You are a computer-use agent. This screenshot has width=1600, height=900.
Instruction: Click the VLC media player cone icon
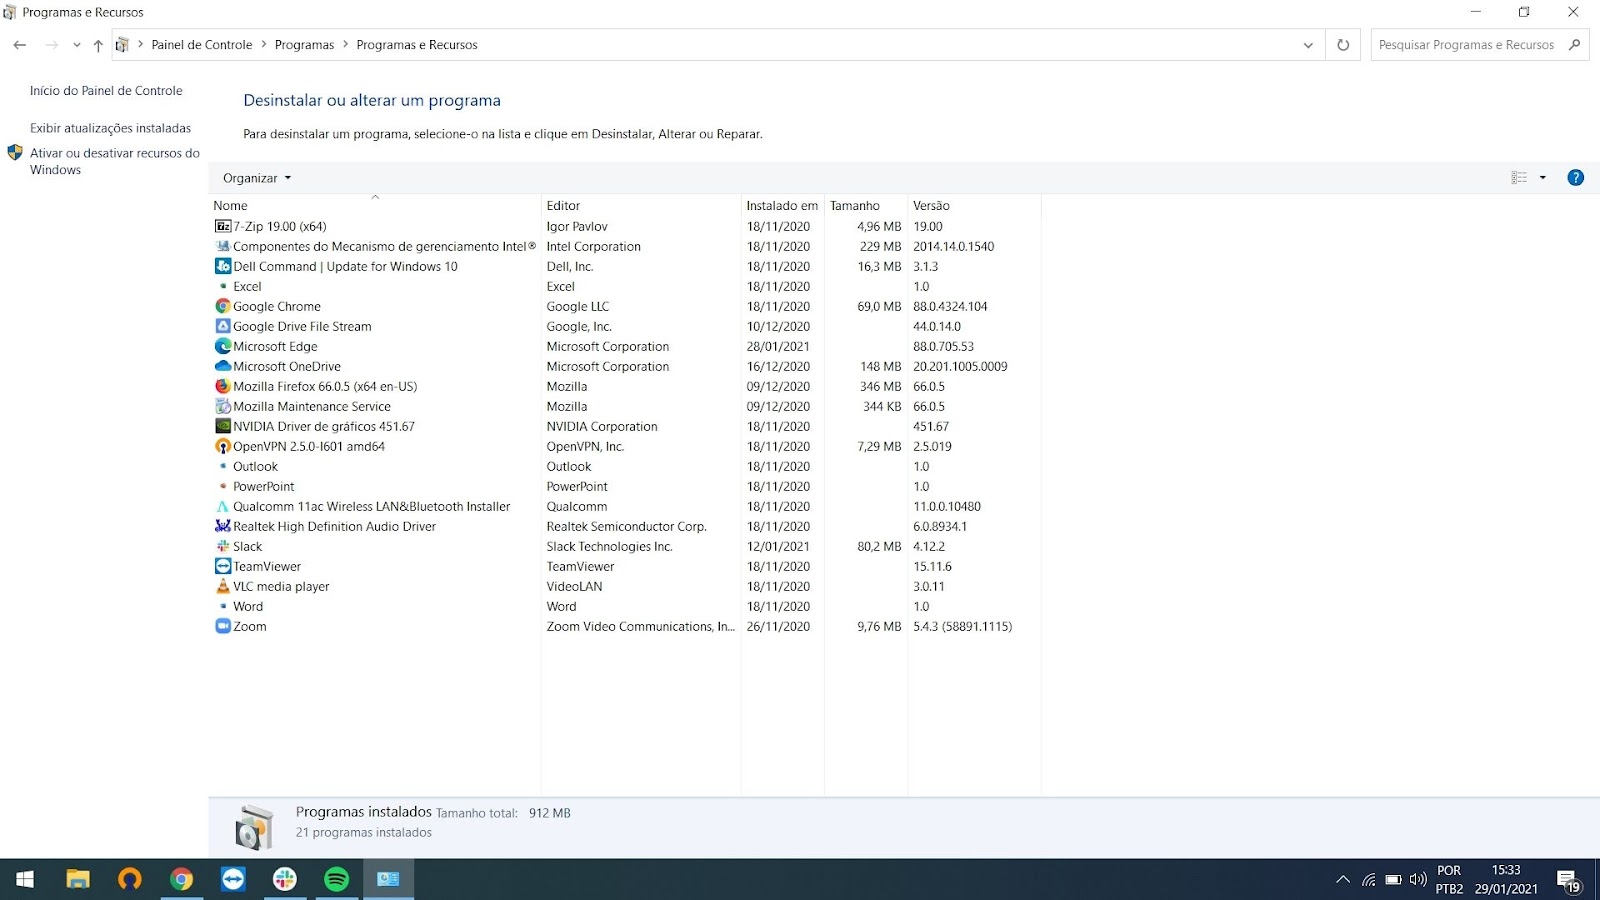coord(223,586)
